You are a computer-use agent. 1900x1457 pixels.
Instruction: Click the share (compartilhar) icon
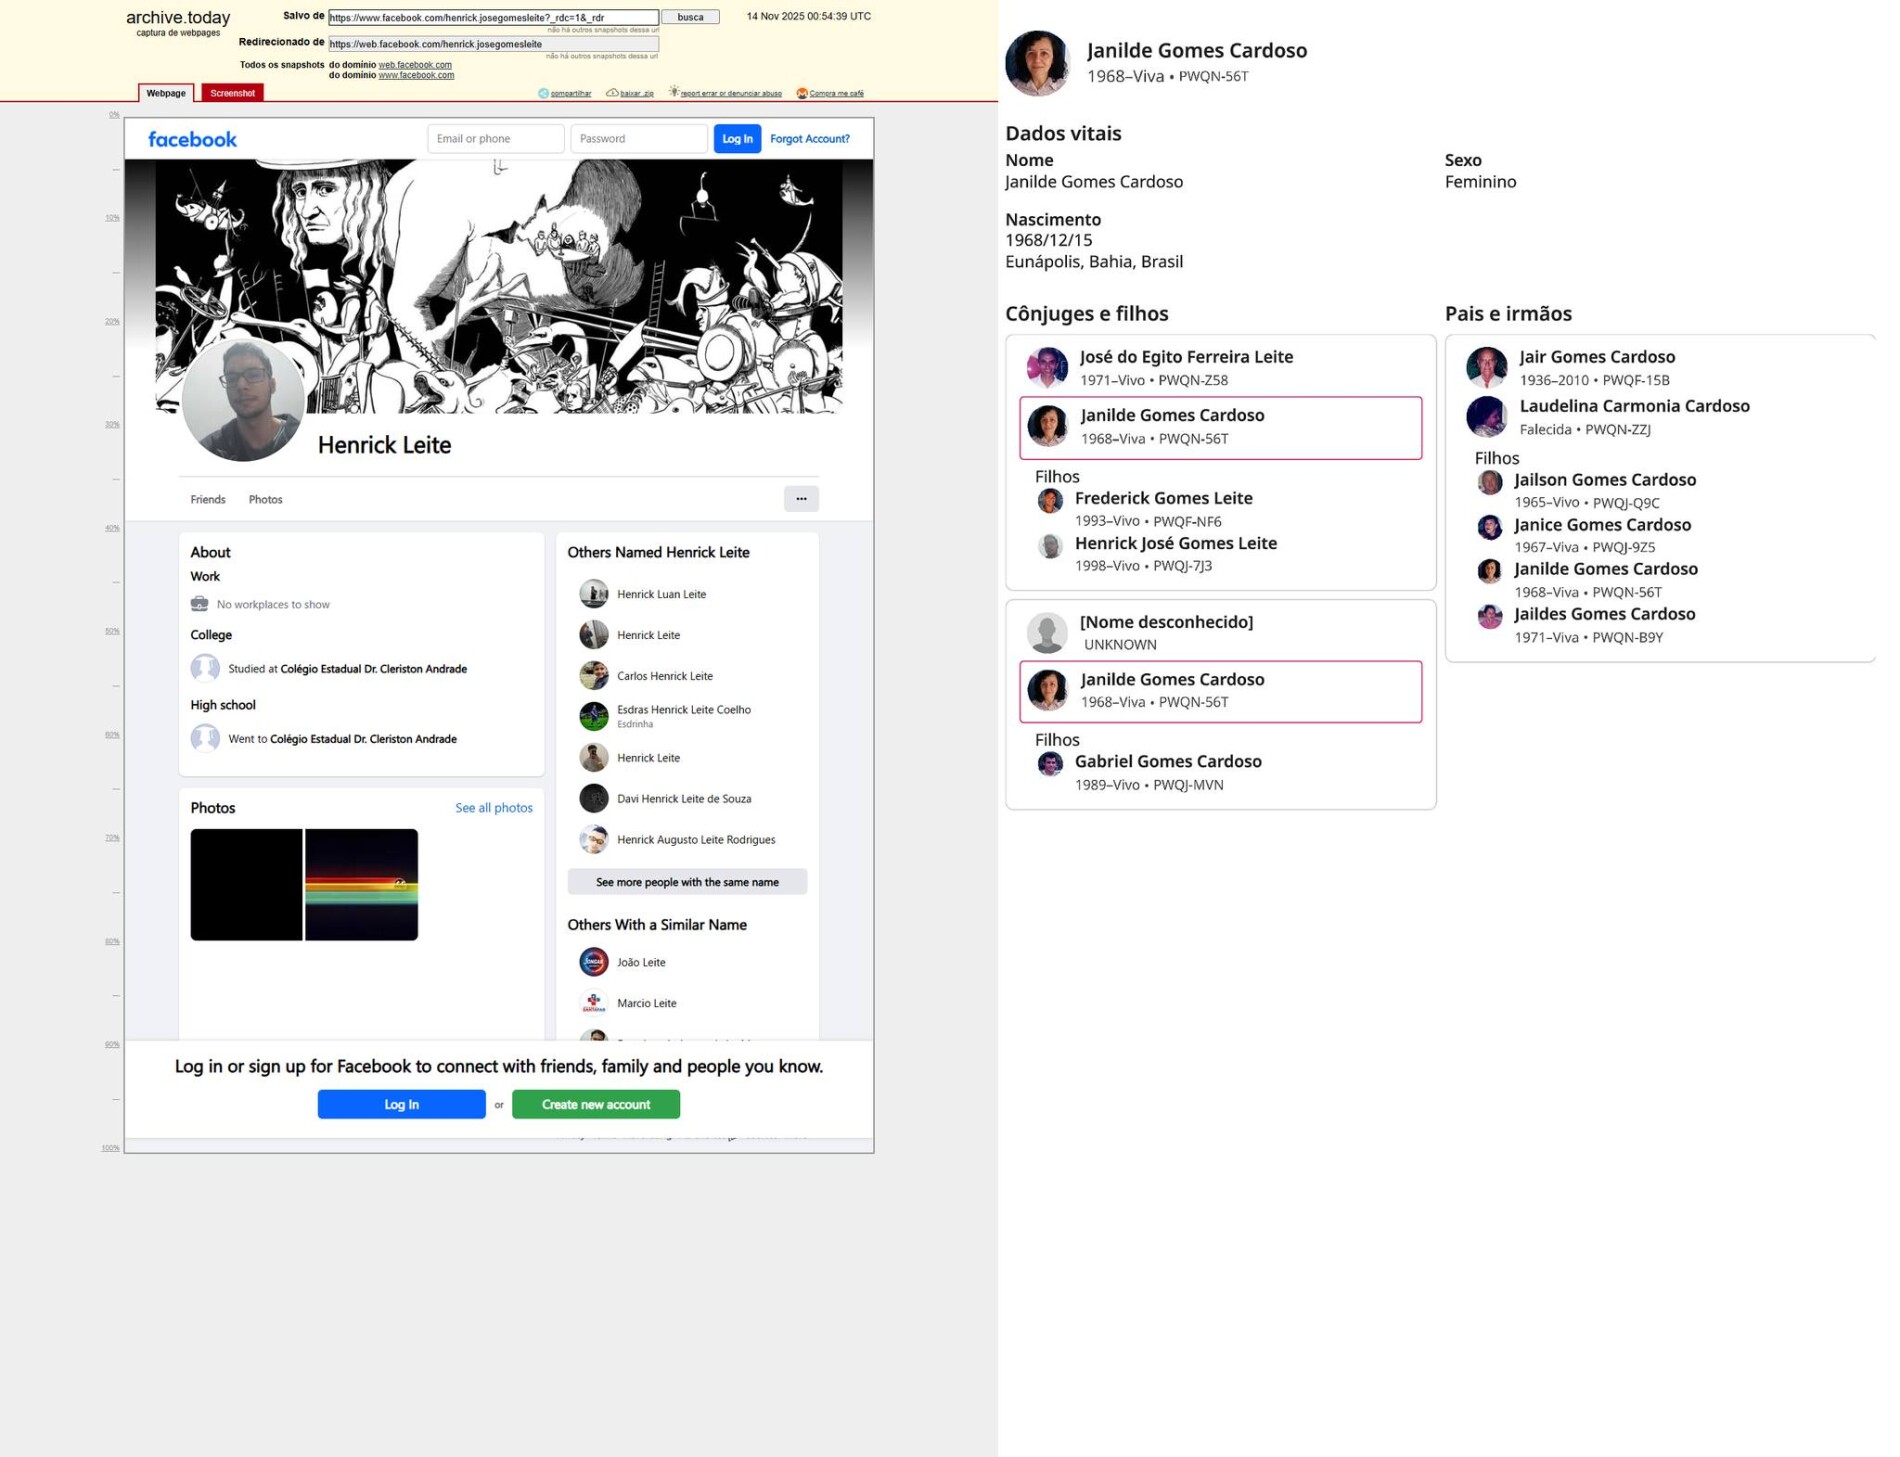pos(543,93)
